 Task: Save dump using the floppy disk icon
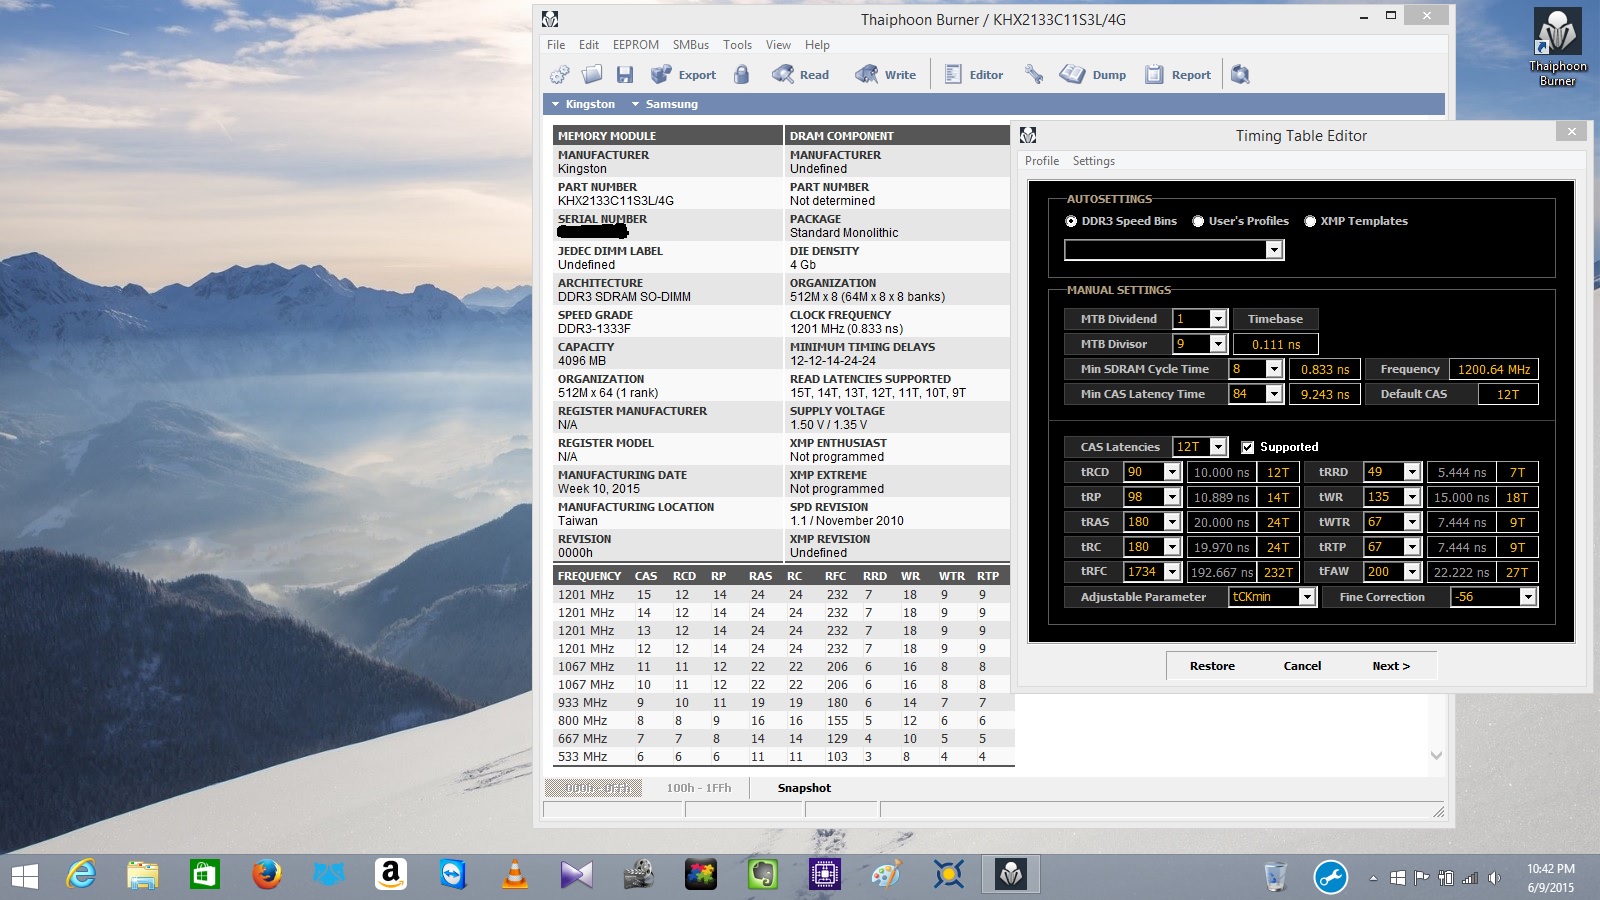click(625, 75)
